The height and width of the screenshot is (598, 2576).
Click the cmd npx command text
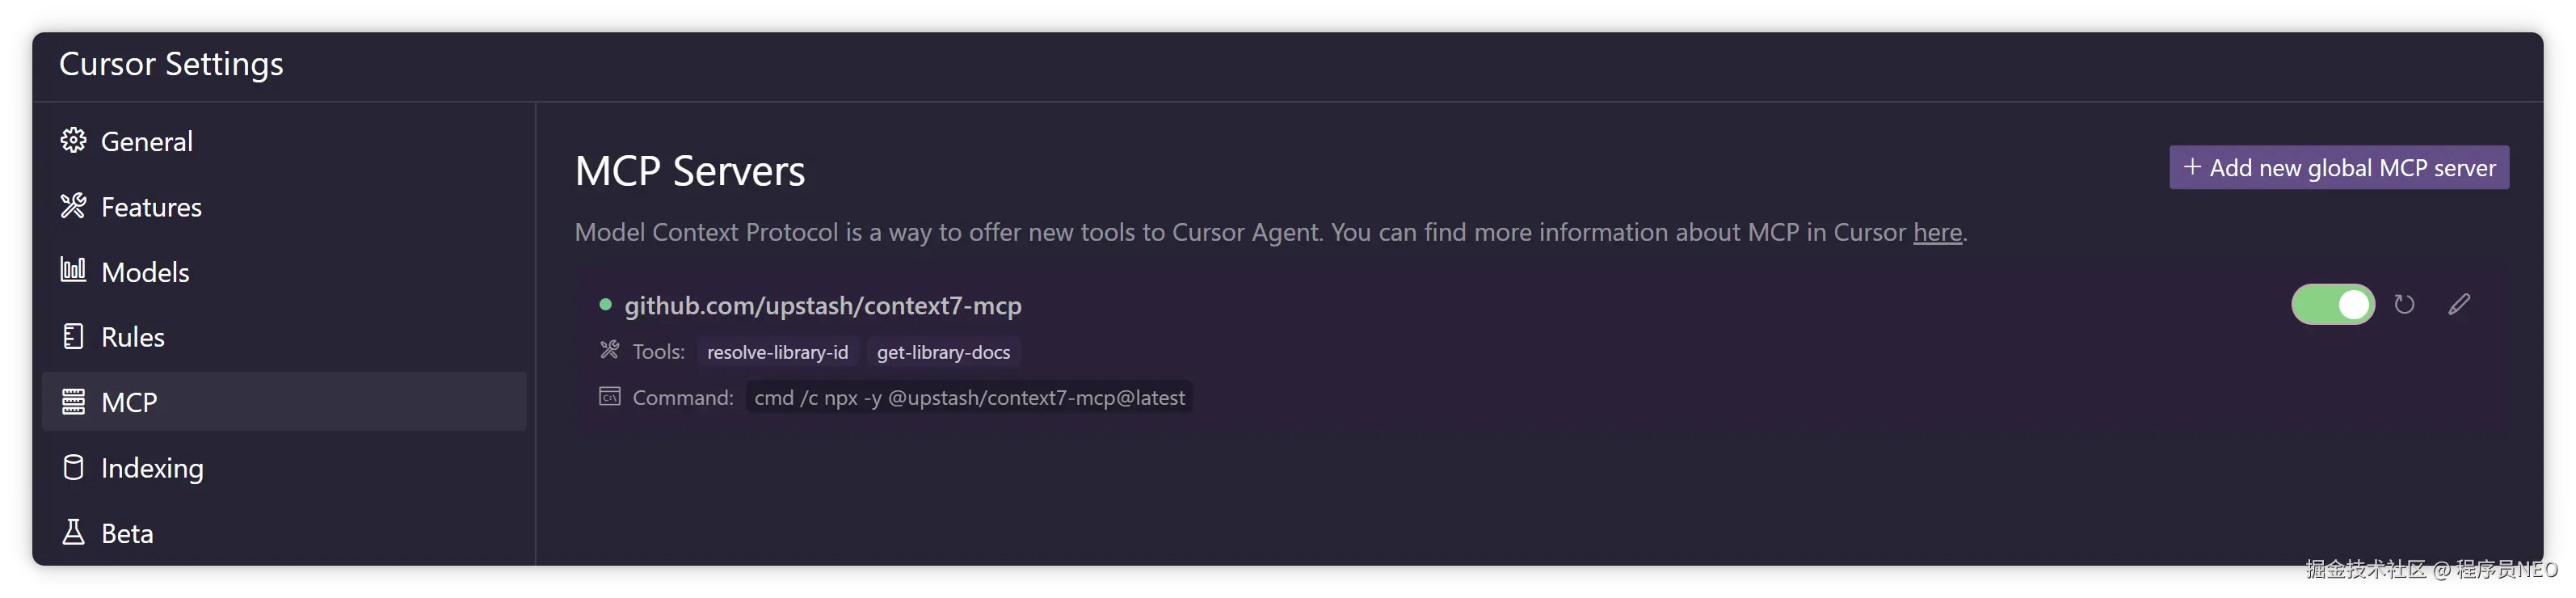pos(969,398)
